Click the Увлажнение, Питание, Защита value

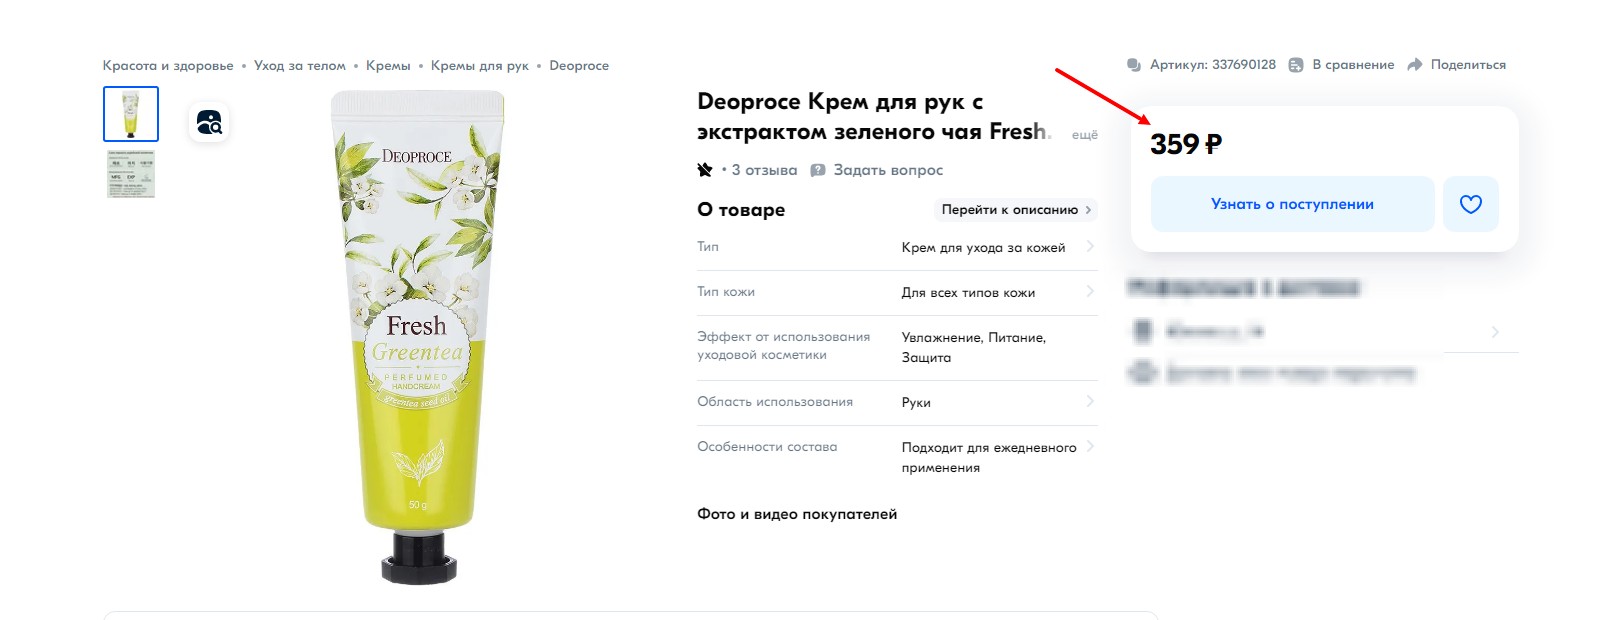coord(974,348)
